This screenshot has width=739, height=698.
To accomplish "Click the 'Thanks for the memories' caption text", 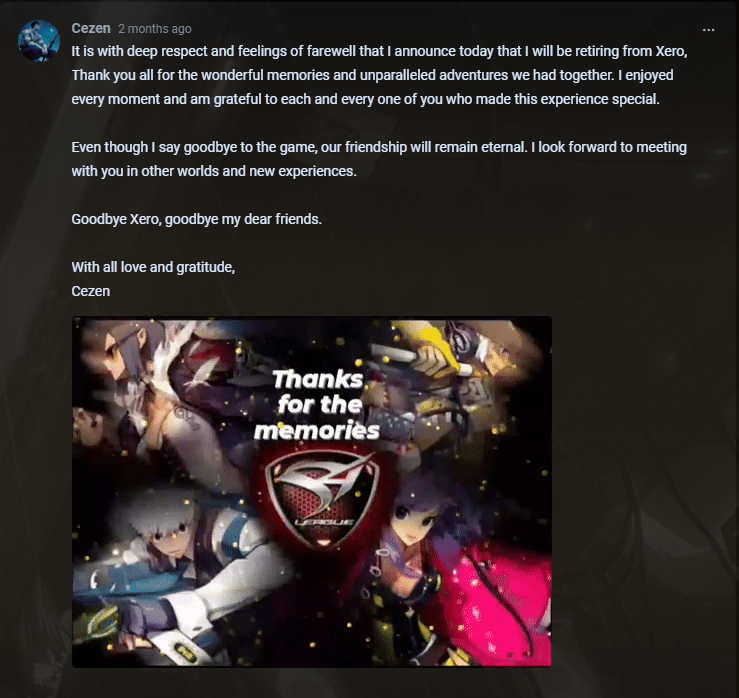I will pyautogui.click(x=317, y=405).
